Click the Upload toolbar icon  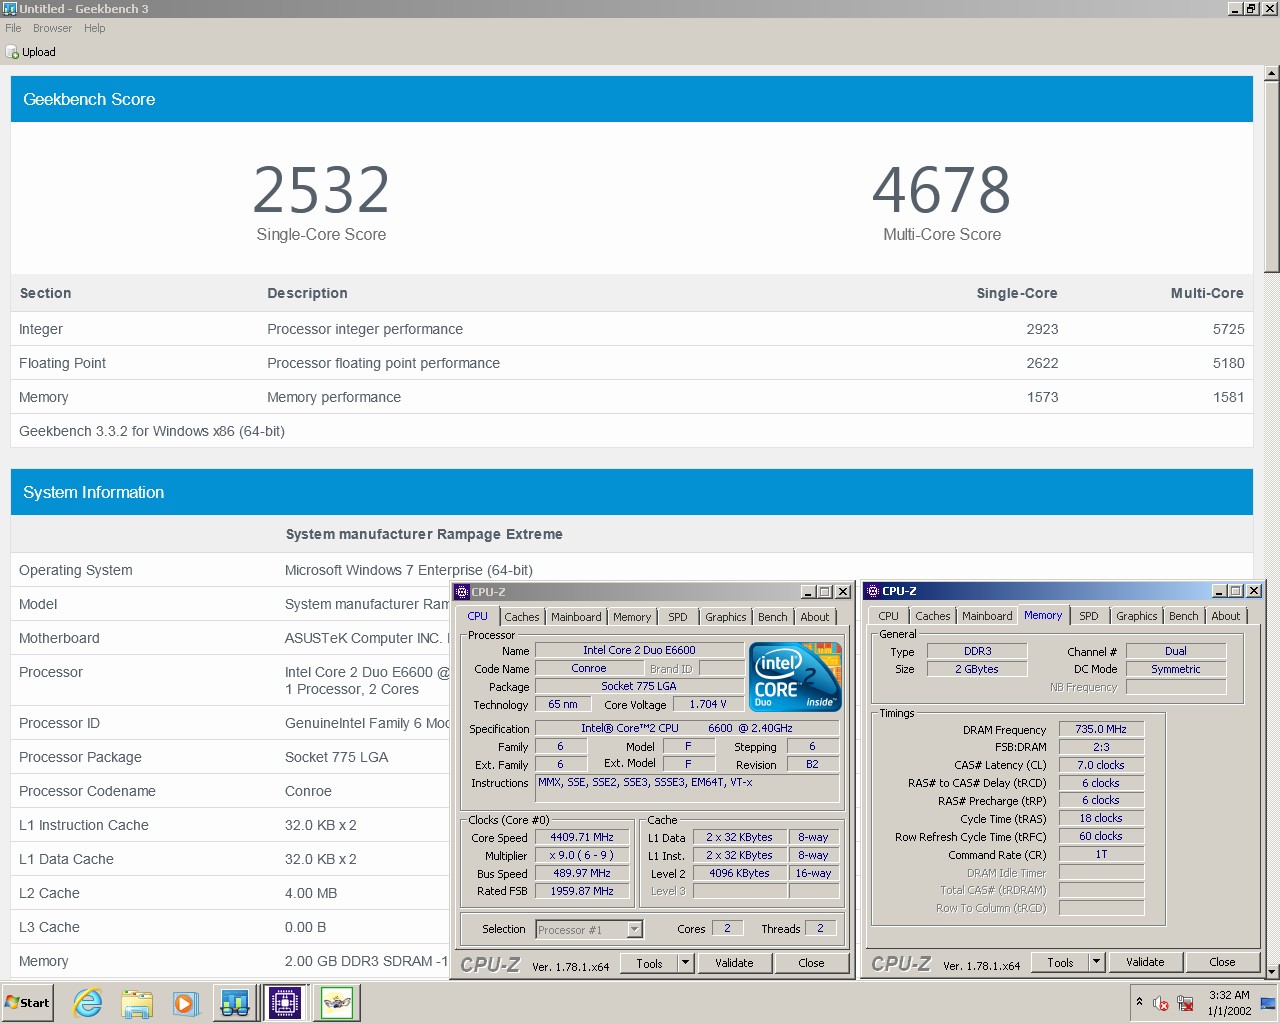point(12,52)
